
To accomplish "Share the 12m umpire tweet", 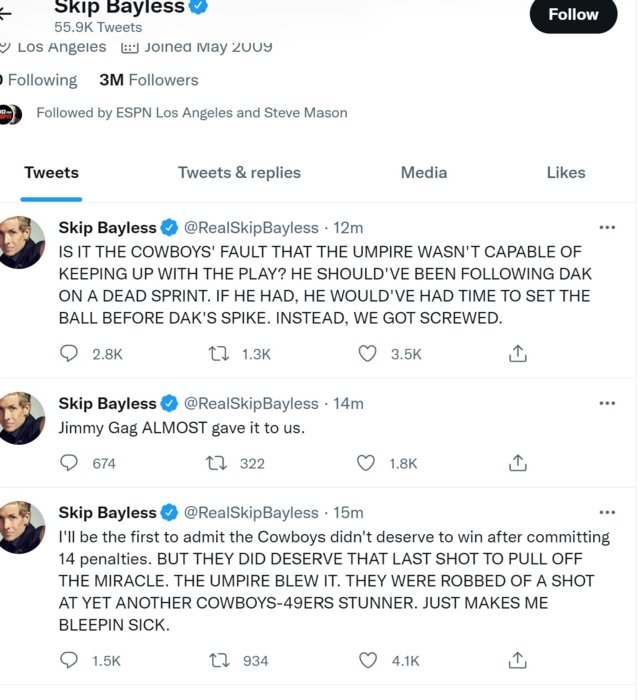I will (x=517, y=354).
